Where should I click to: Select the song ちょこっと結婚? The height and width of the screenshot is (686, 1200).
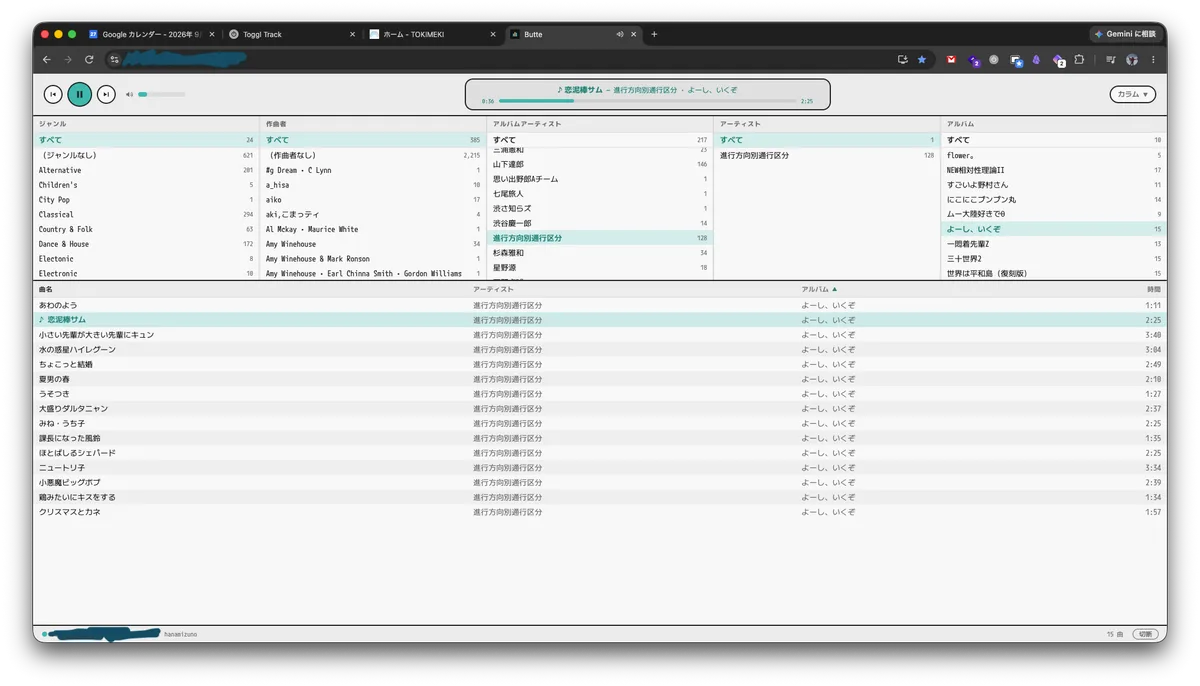pyautogui.click(x=600, y=364)
